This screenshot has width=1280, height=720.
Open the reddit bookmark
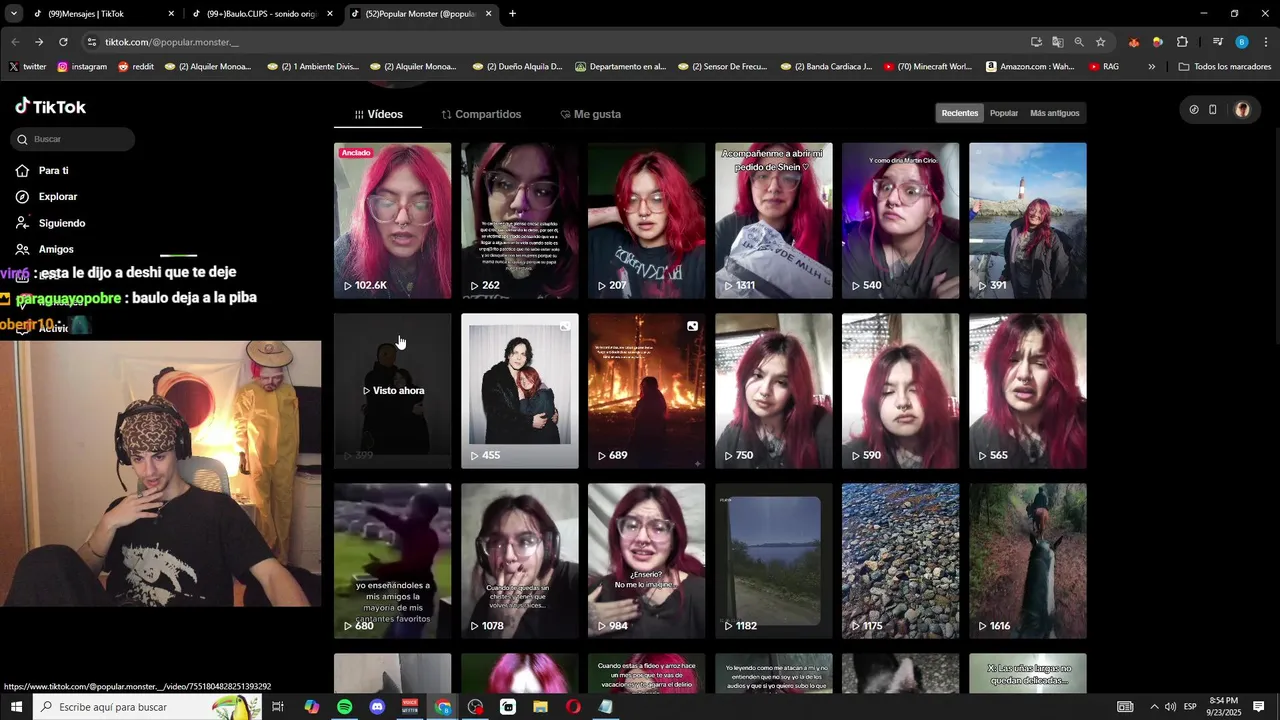pyautogui.click(x=136, y=67)
